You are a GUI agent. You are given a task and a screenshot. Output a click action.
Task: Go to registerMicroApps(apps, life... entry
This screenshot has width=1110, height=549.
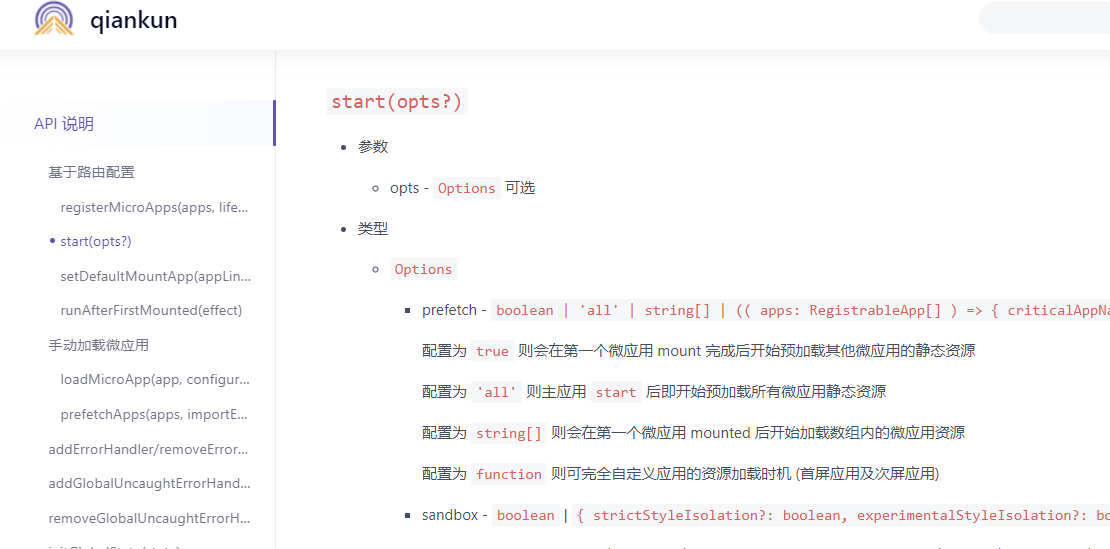156,207
